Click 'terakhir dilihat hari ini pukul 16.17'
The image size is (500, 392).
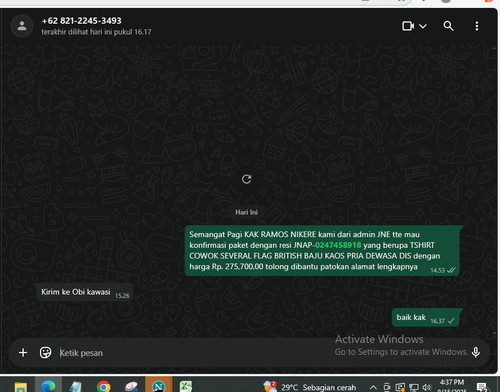point(96,32)
